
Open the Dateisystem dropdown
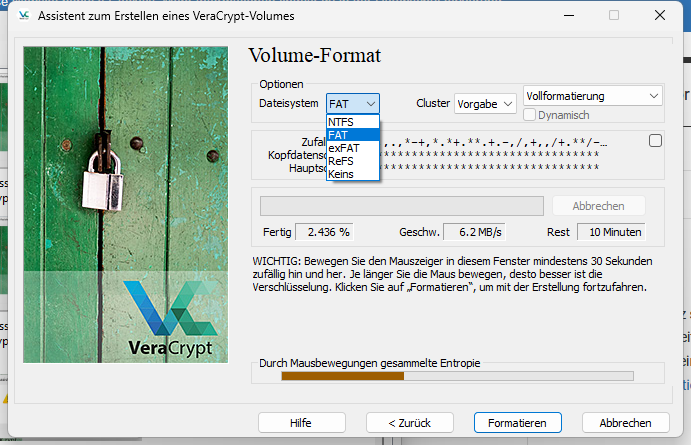coord(353,103)
